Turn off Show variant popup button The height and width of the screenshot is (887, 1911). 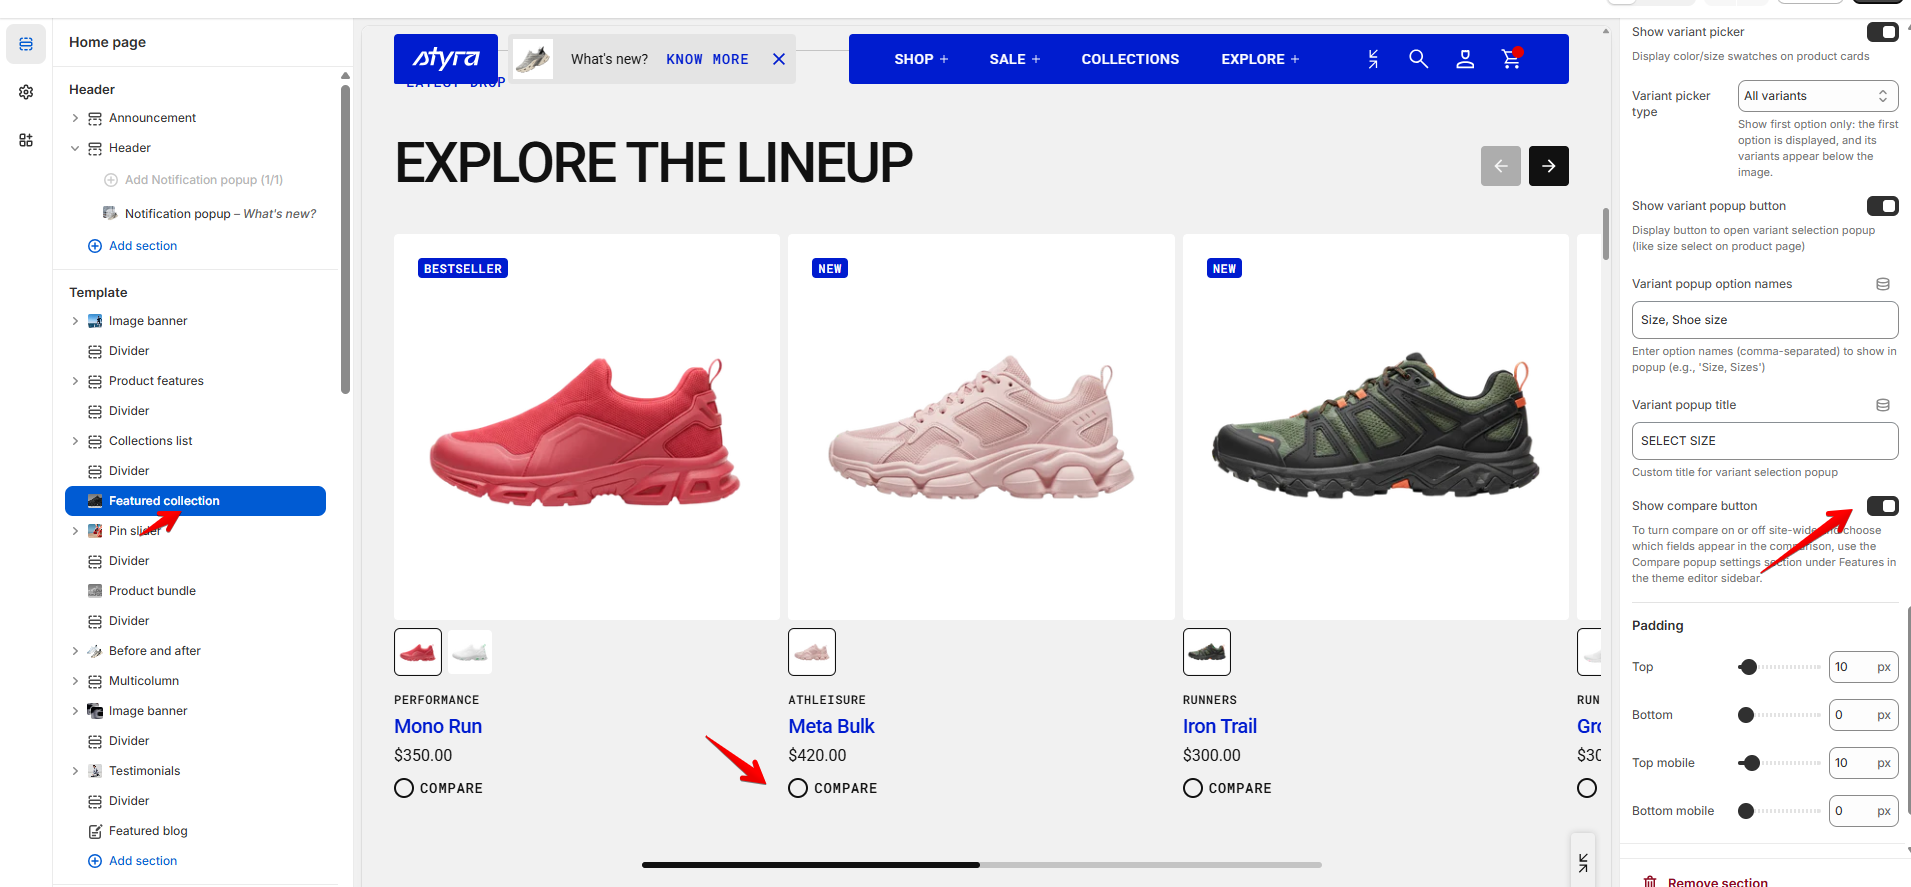(x=1882, y=206)
